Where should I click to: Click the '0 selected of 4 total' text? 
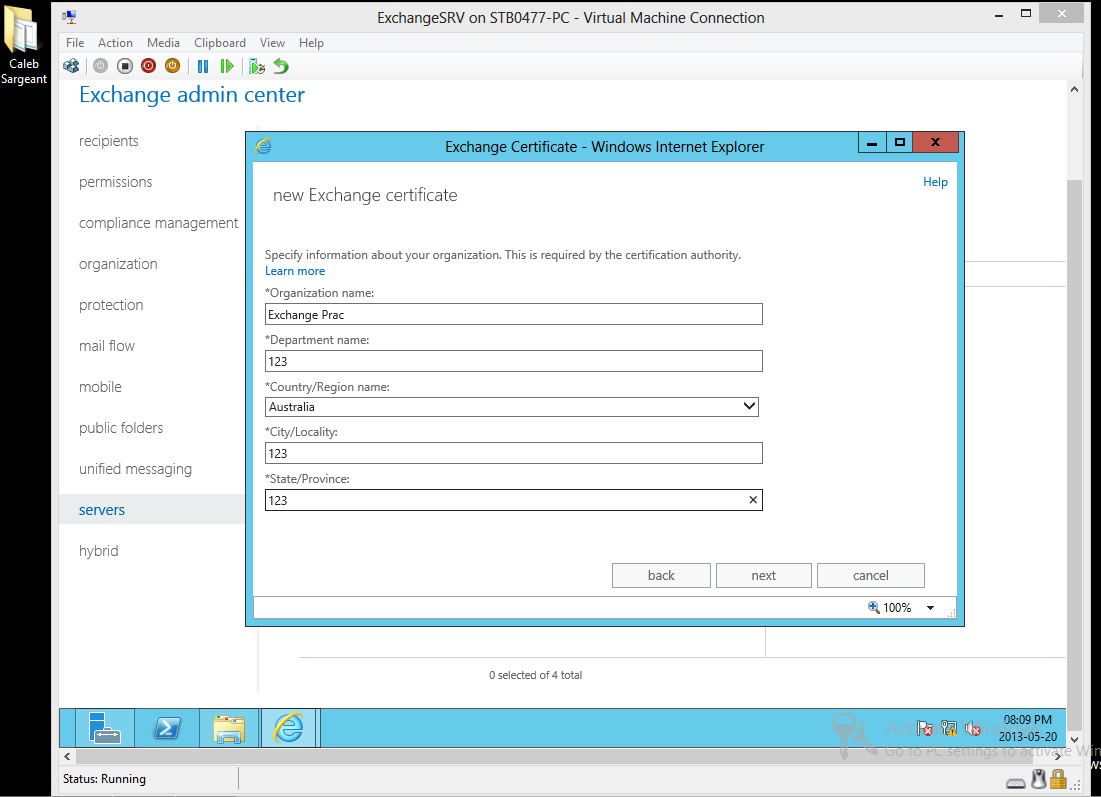pyautogui.click(x=536, y=676)
